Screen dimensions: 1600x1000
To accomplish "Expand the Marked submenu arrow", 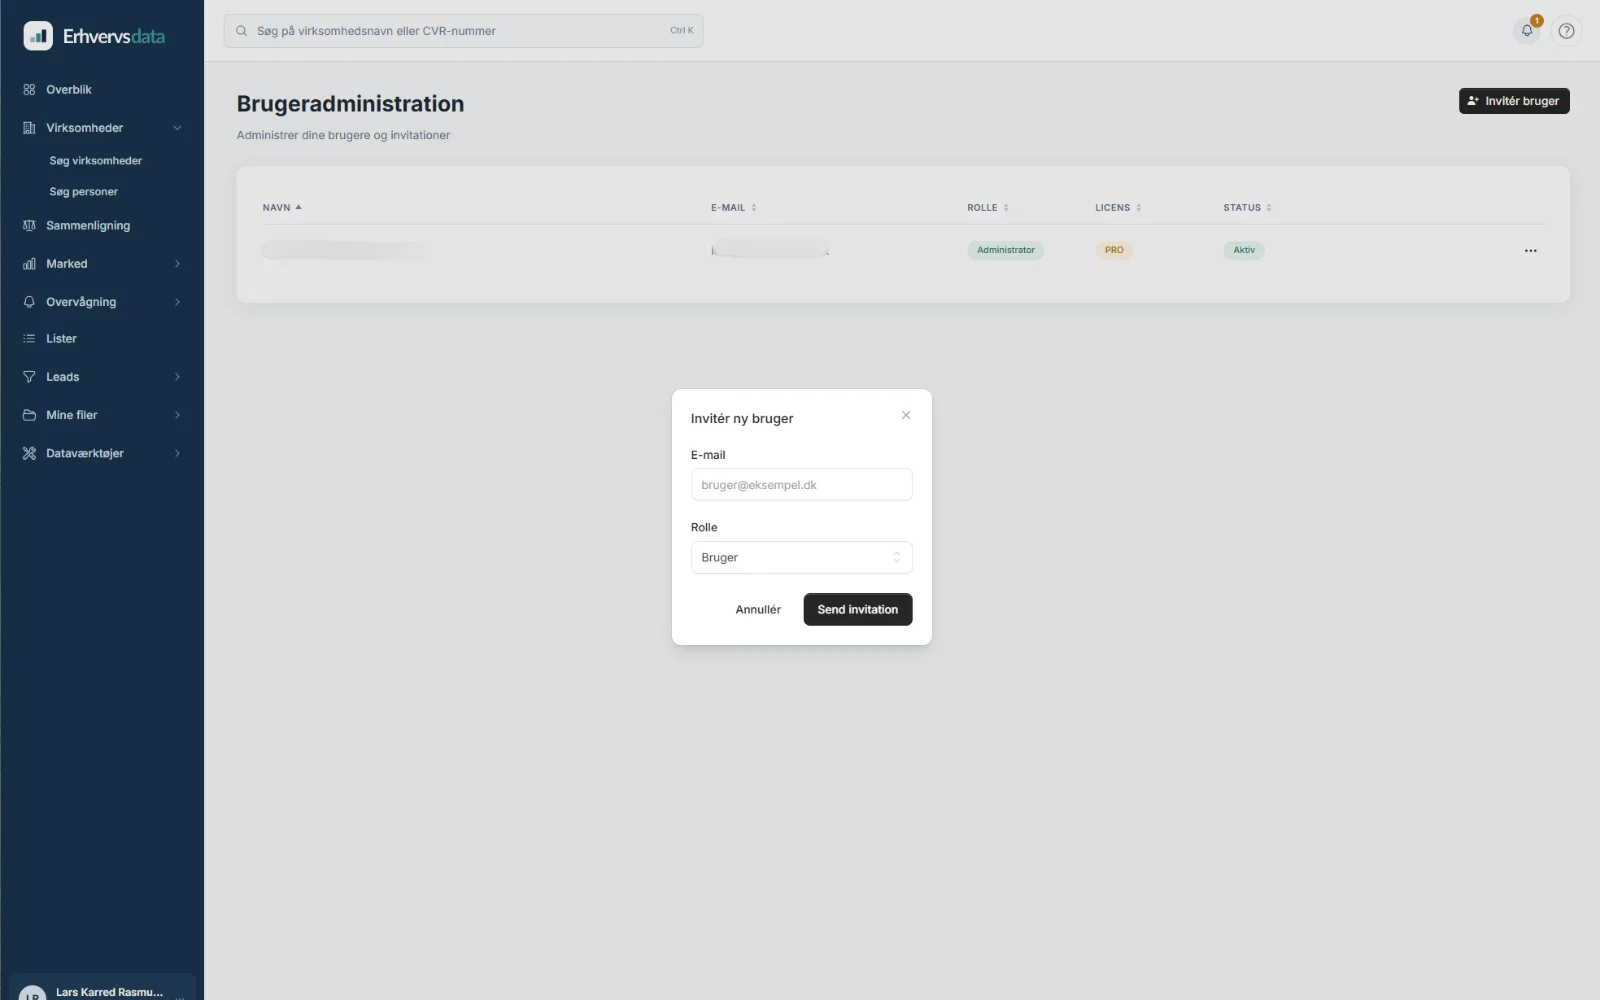I will tap(177, 264).
